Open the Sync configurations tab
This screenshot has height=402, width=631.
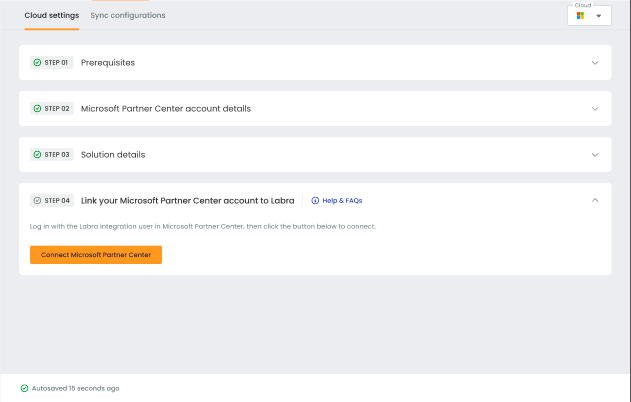tap(128, 15)
